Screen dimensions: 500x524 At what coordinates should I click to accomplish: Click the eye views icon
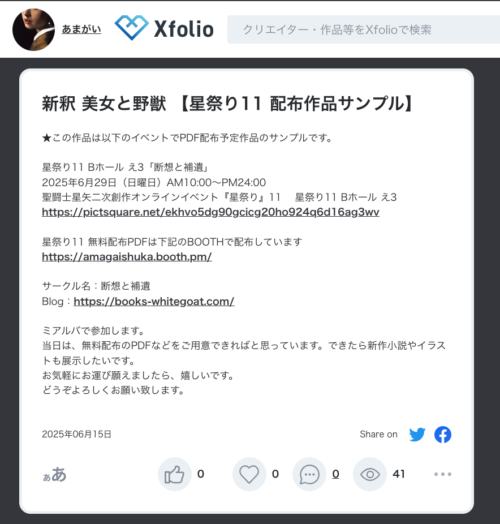370,474
